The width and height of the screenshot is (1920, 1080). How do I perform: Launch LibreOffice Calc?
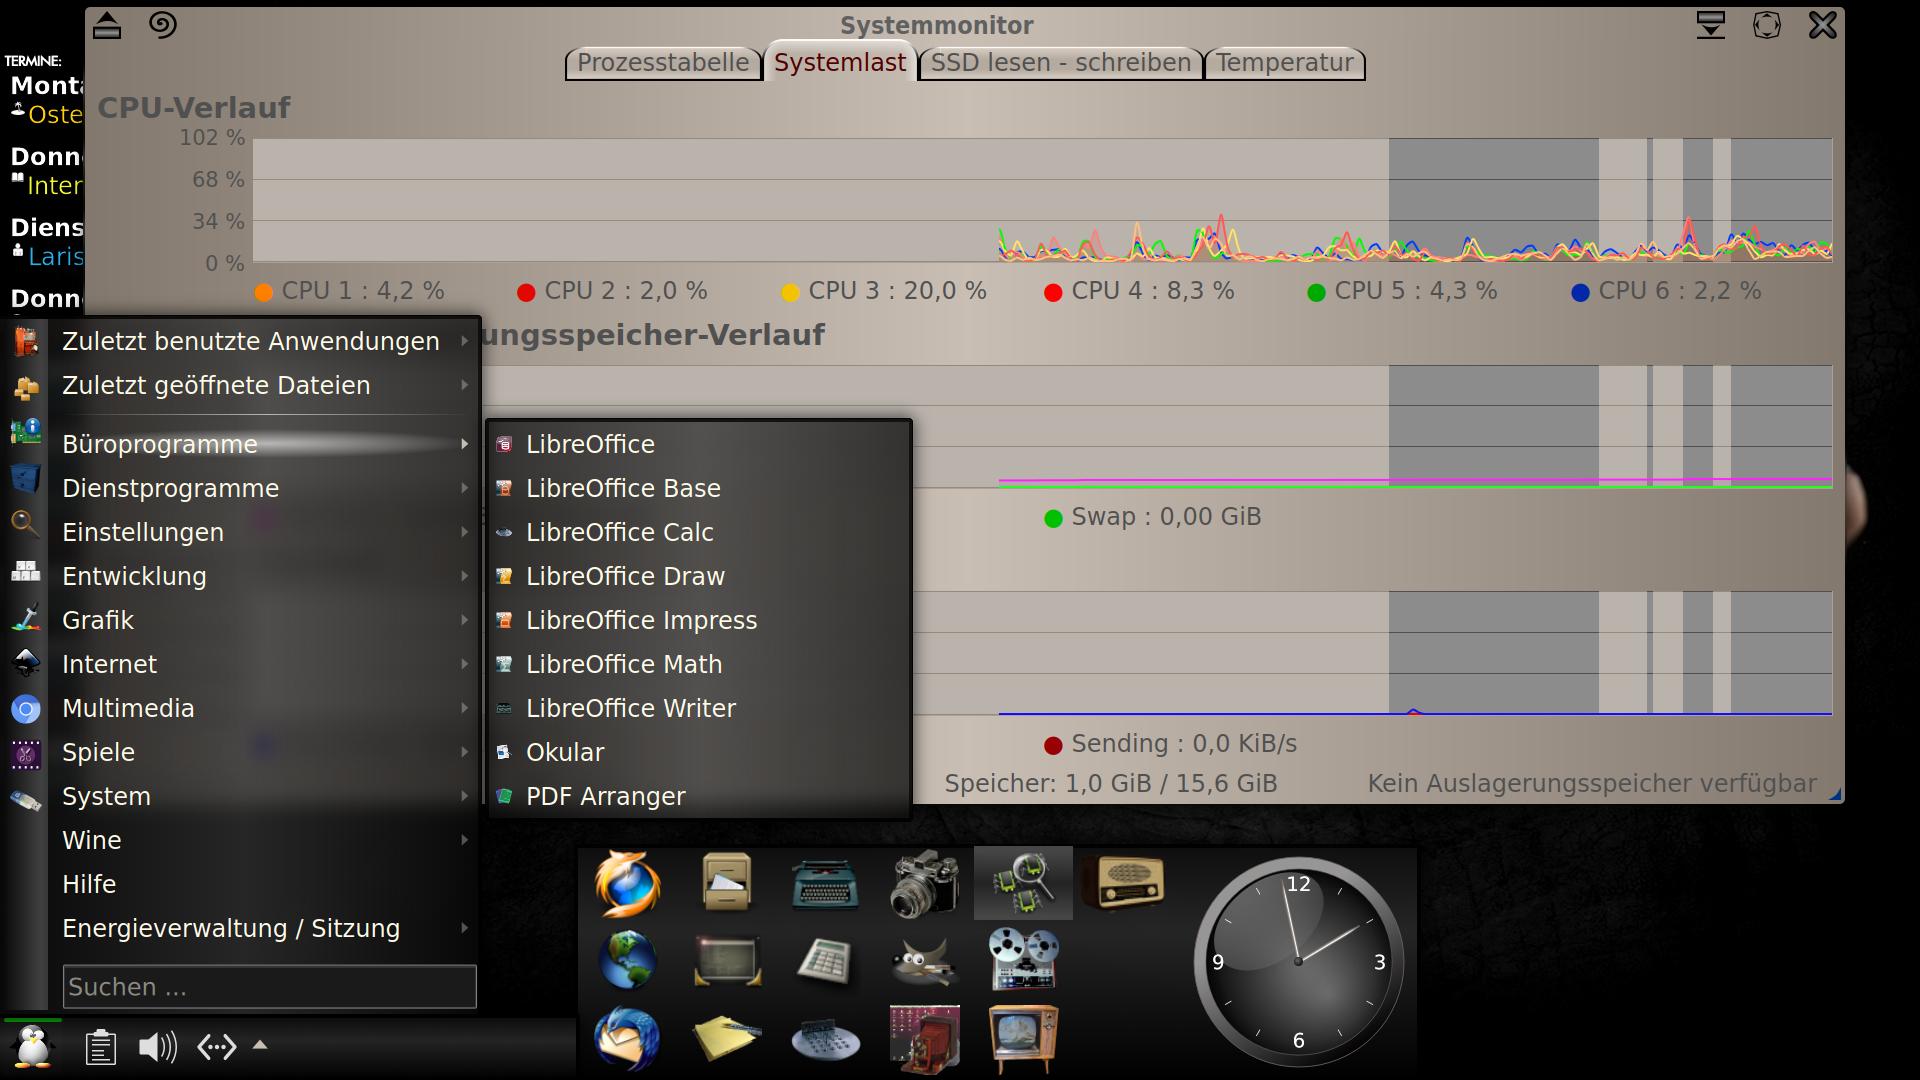point(699,532)
